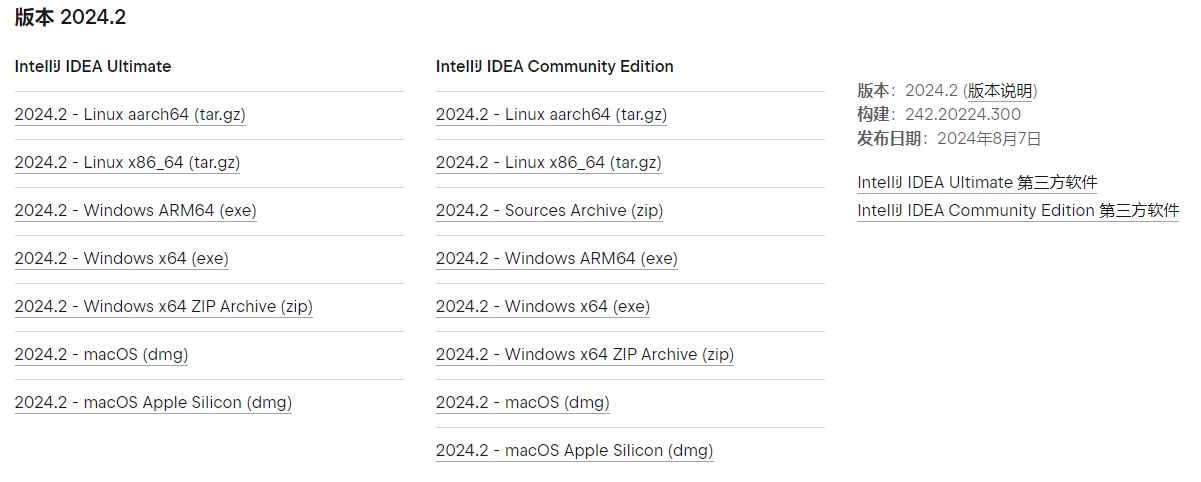Image resolution: width=1201 pixels, height=482 pixels.
Task: Download Community 2024.2 Linux x86_64 tar.gz
Action: (548, 162)
